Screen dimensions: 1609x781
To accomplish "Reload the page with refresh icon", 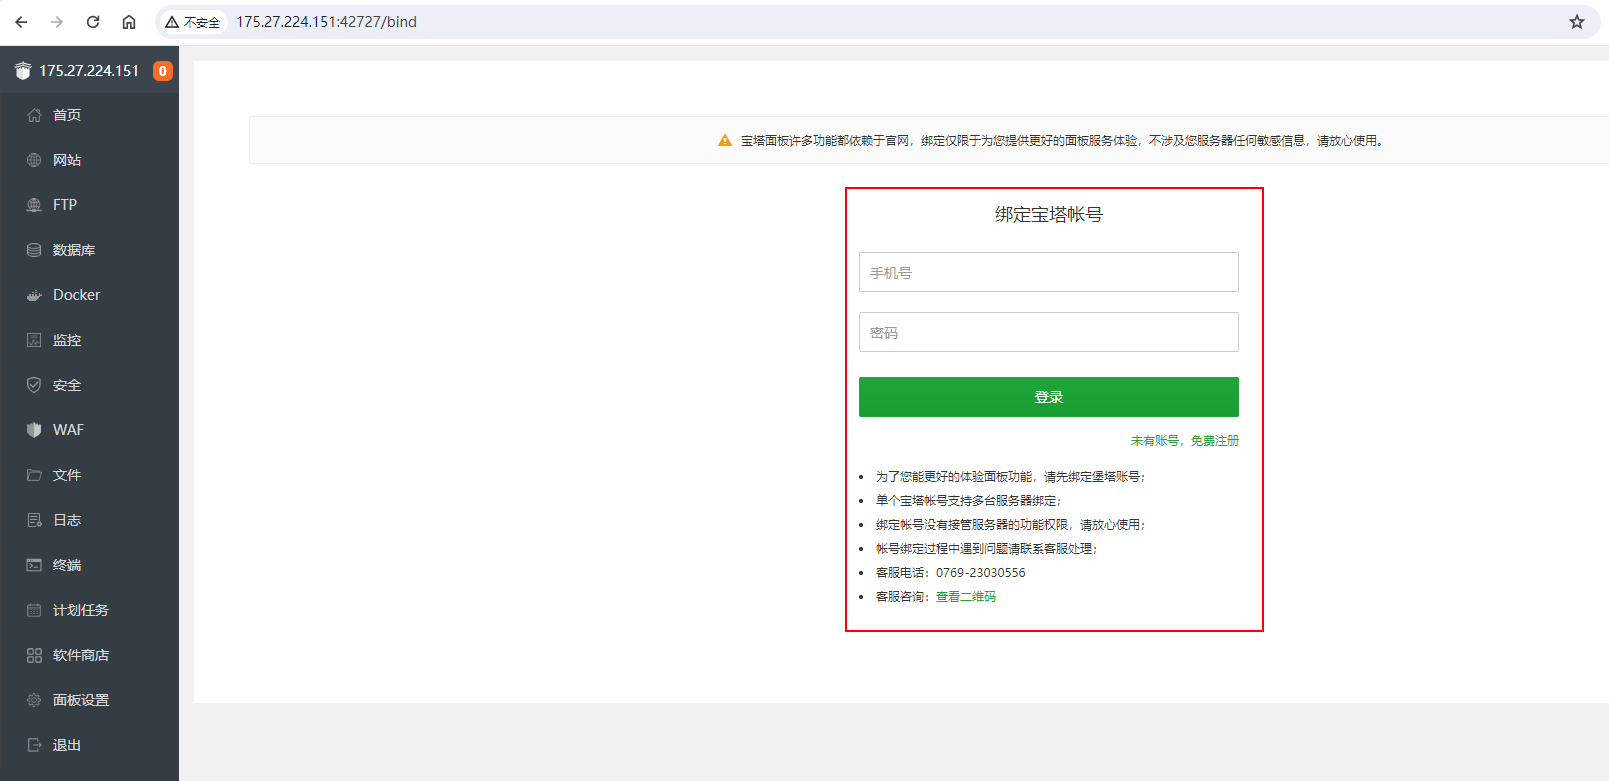I will 93,22.
